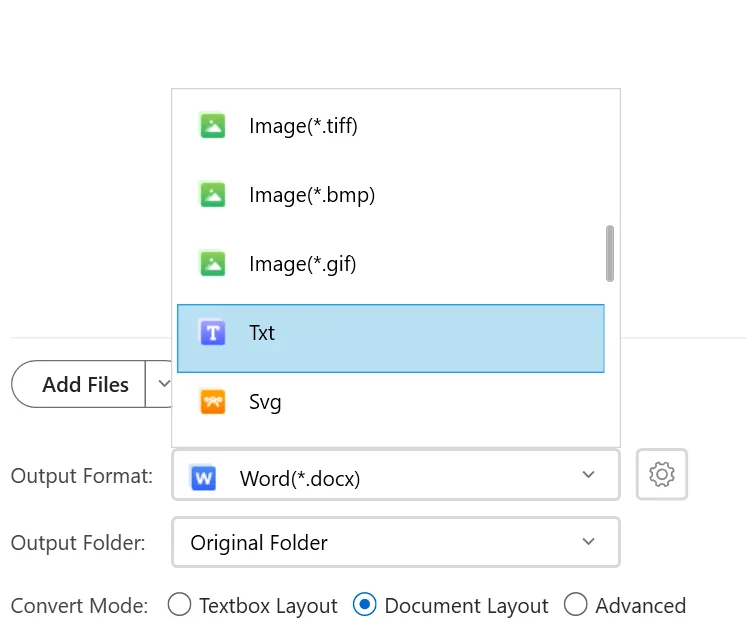Screen dimensions: 746x632
Task: Open output format settings gear
Action: 662,474
